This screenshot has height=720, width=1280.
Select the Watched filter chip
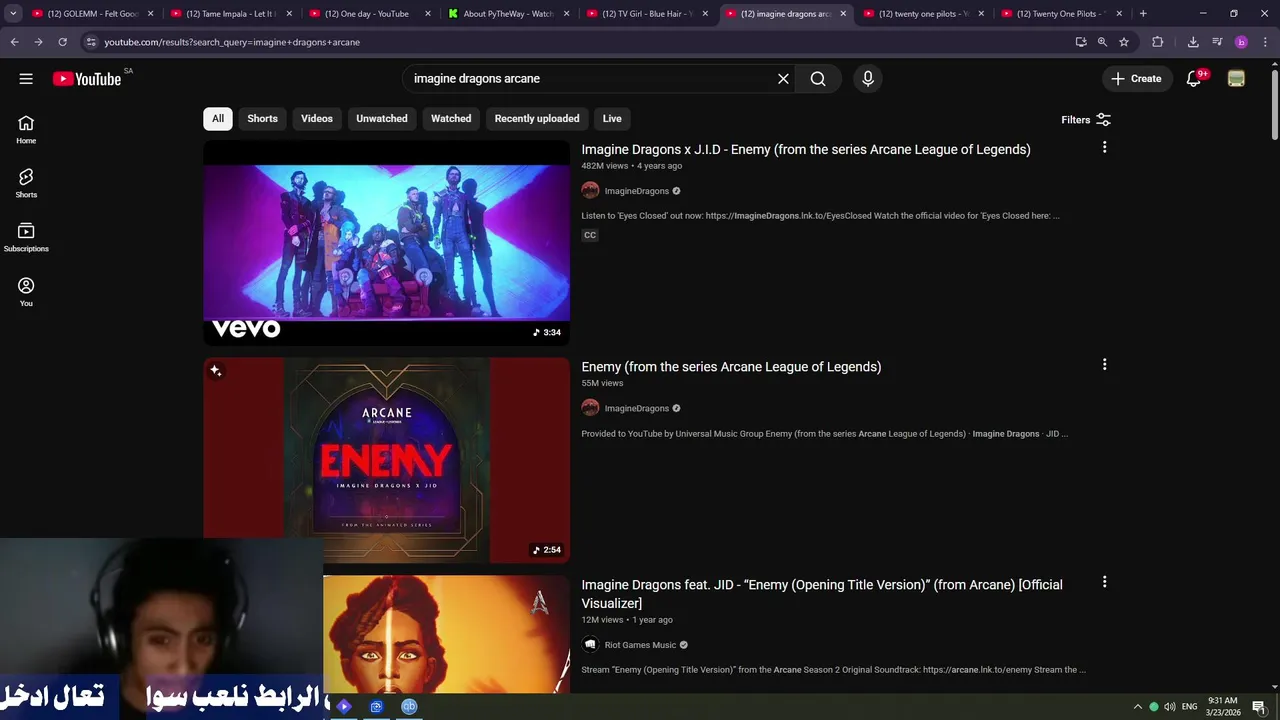(x=451, y=118)
